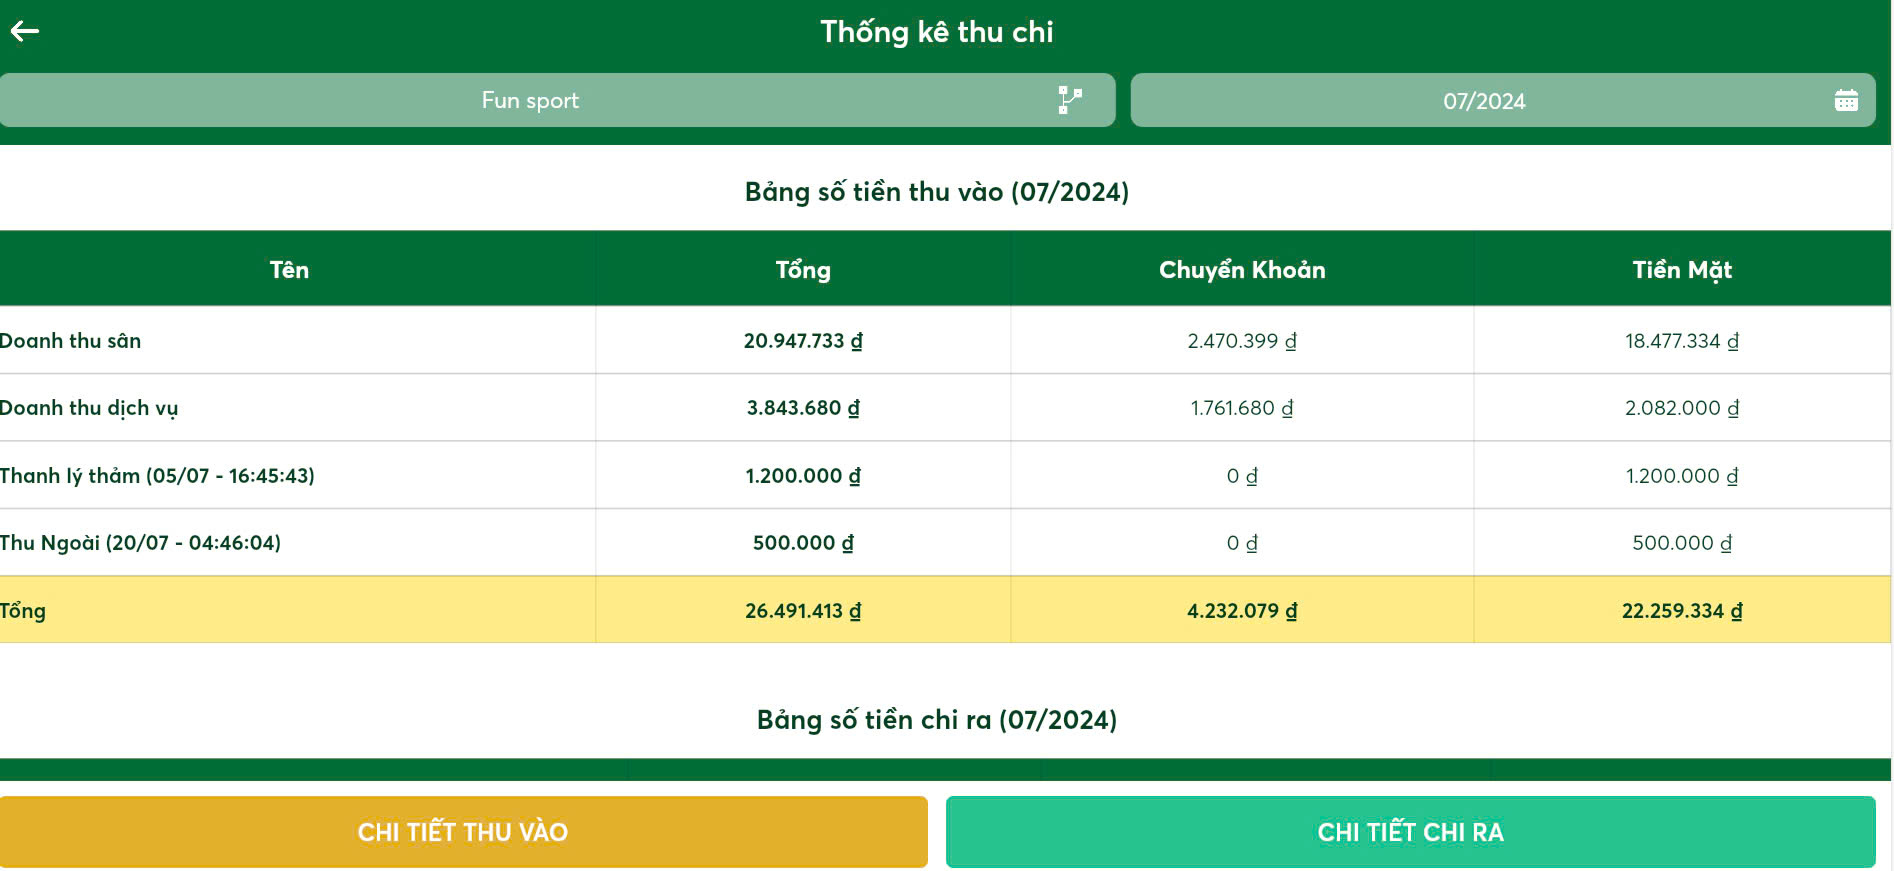Select the Doanh thu dịch vụ row
The height and width of the screenshot is (871, 1894).
(x=945, y=408)
